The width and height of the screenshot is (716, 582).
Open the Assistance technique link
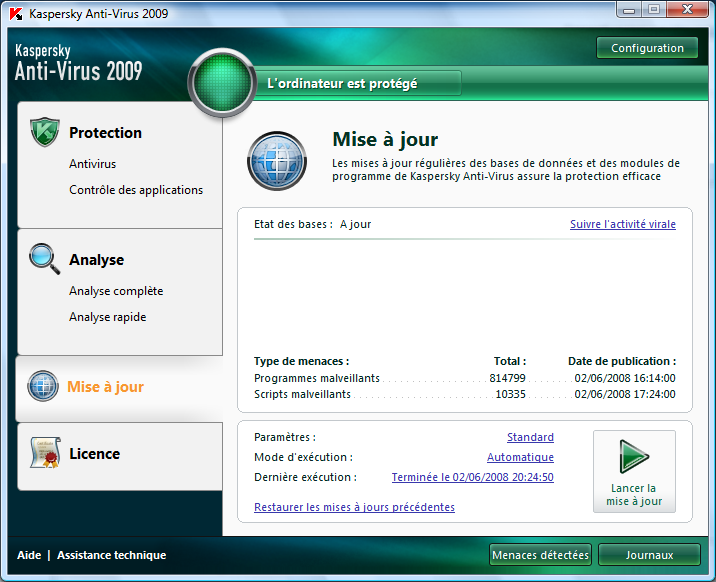pyautogui.click(x=112, y=555)
